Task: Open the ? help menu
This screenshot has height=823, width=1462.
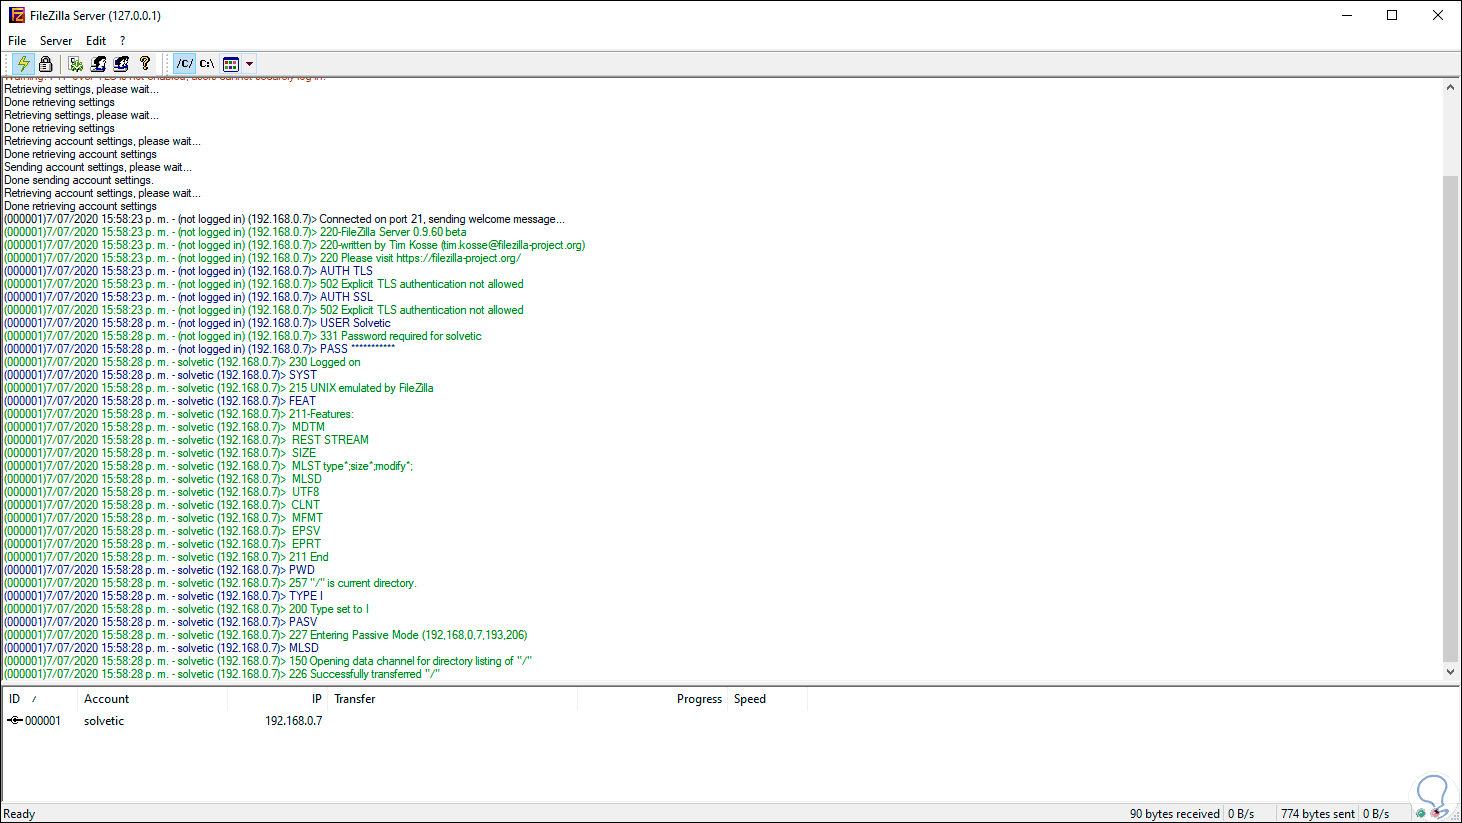Action: coord(123,41)
